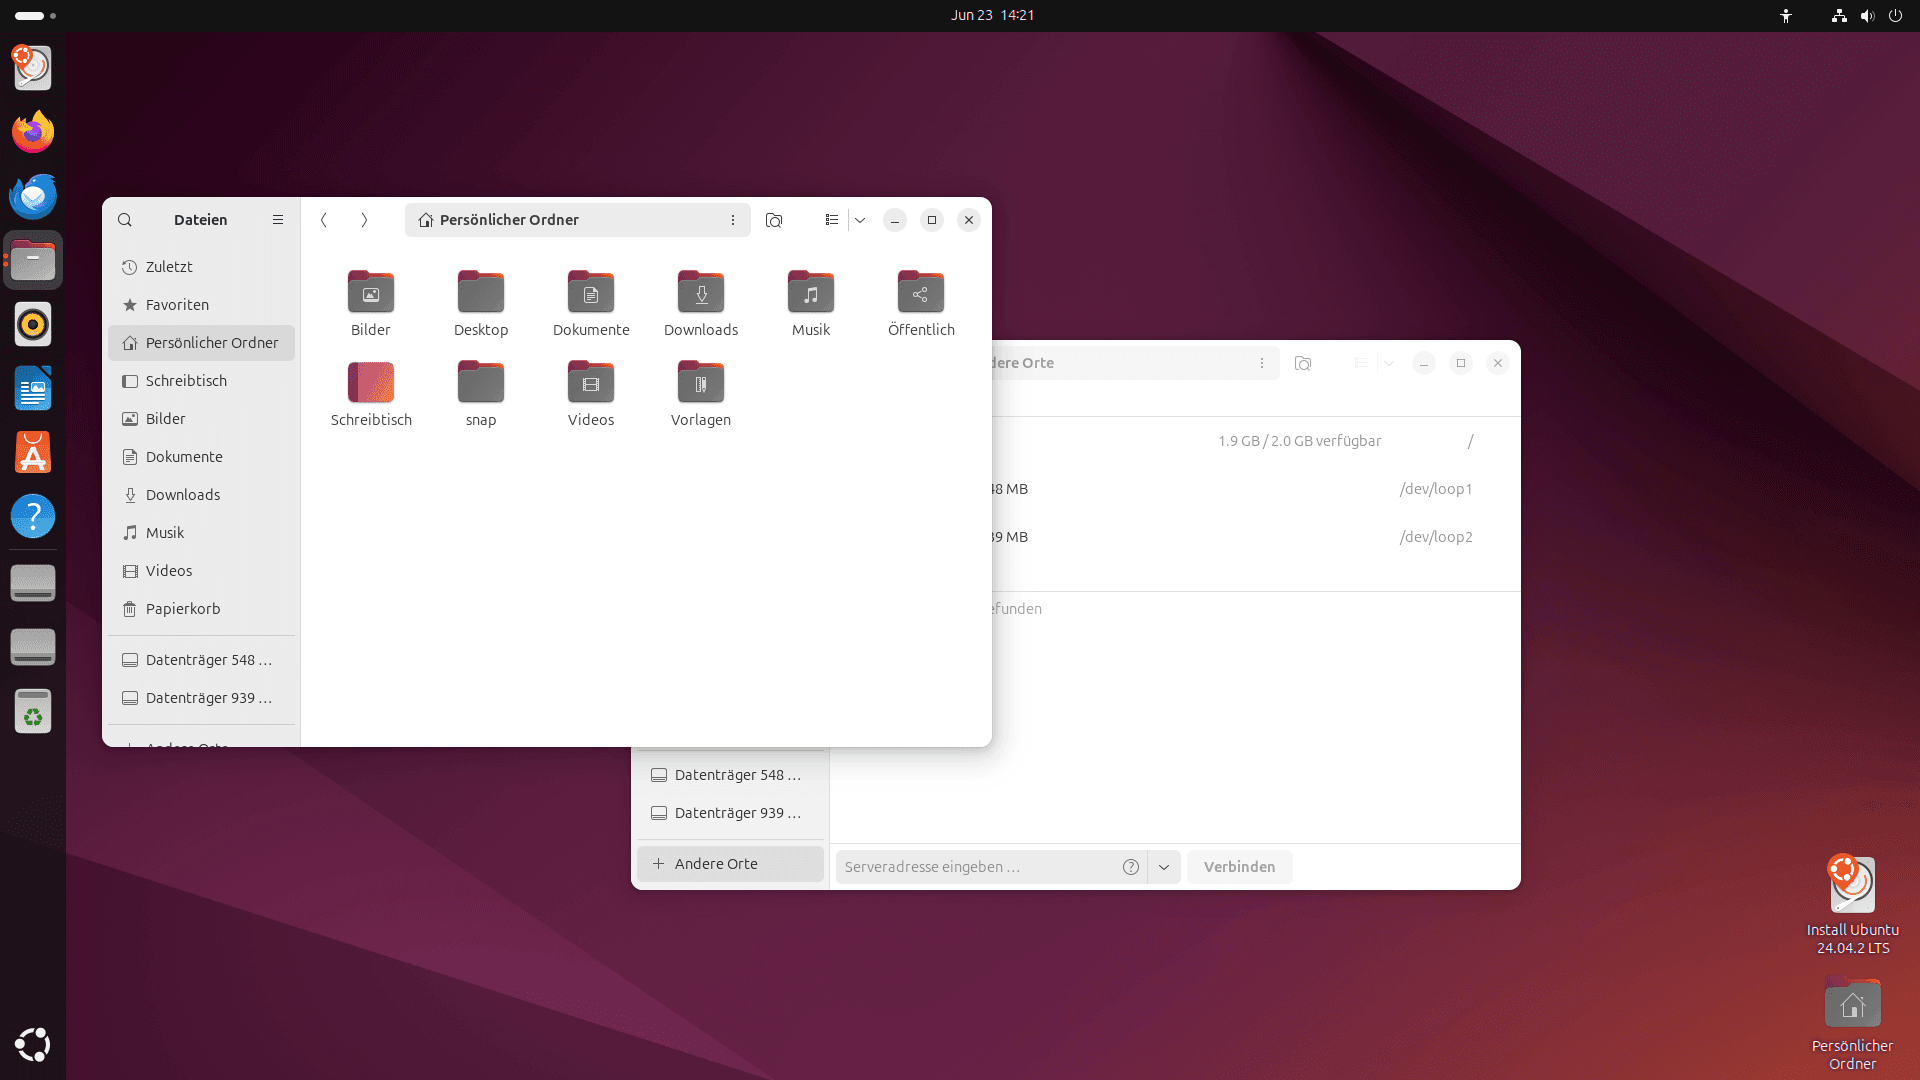The height and width of the screenshot is (1080, 1920).
Task: Open path bar options beside Persönlicher Ordner
Action: tap(733, 220)
